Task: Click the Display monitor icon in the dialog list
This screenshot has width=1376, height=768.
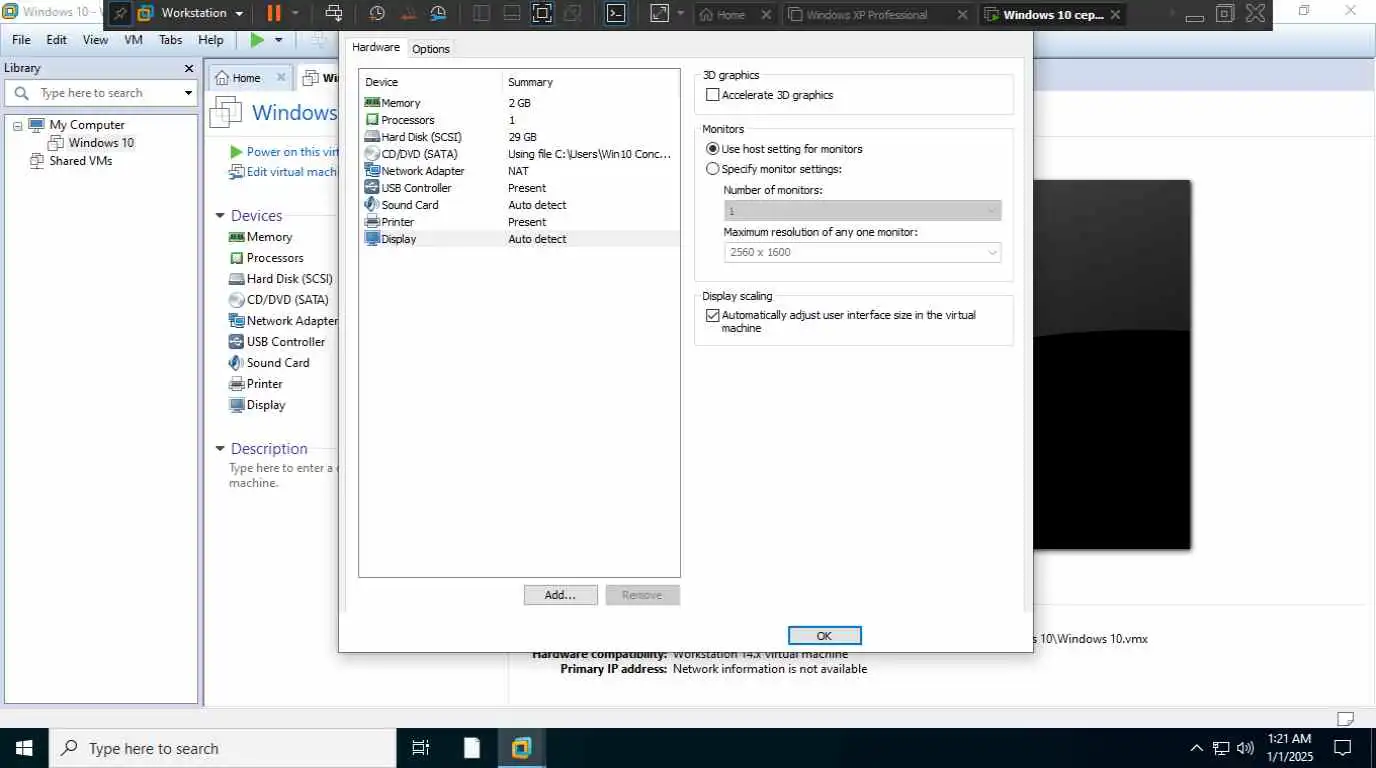Action: point(372,239)
